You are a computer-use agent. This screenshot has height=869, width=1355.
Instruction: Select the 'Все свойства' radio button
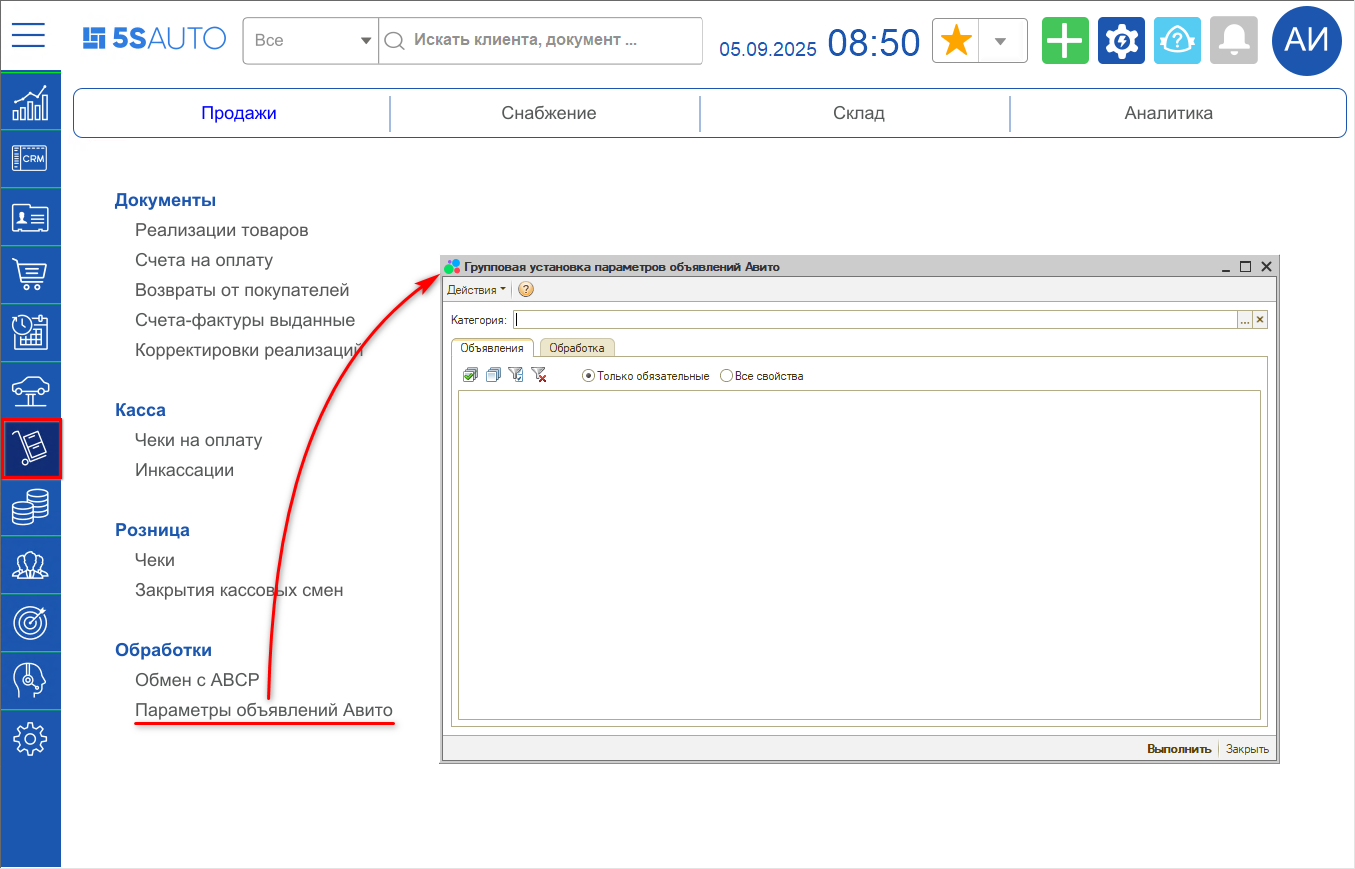(726, 376)
